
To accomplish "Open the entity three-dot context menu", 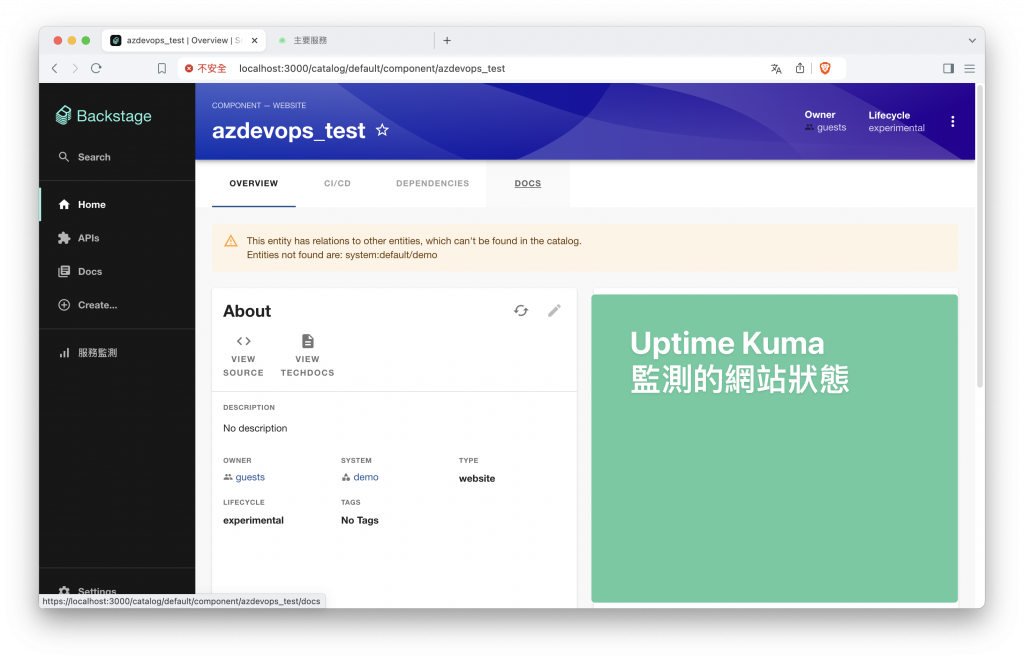I will click(x=952, y=121).
